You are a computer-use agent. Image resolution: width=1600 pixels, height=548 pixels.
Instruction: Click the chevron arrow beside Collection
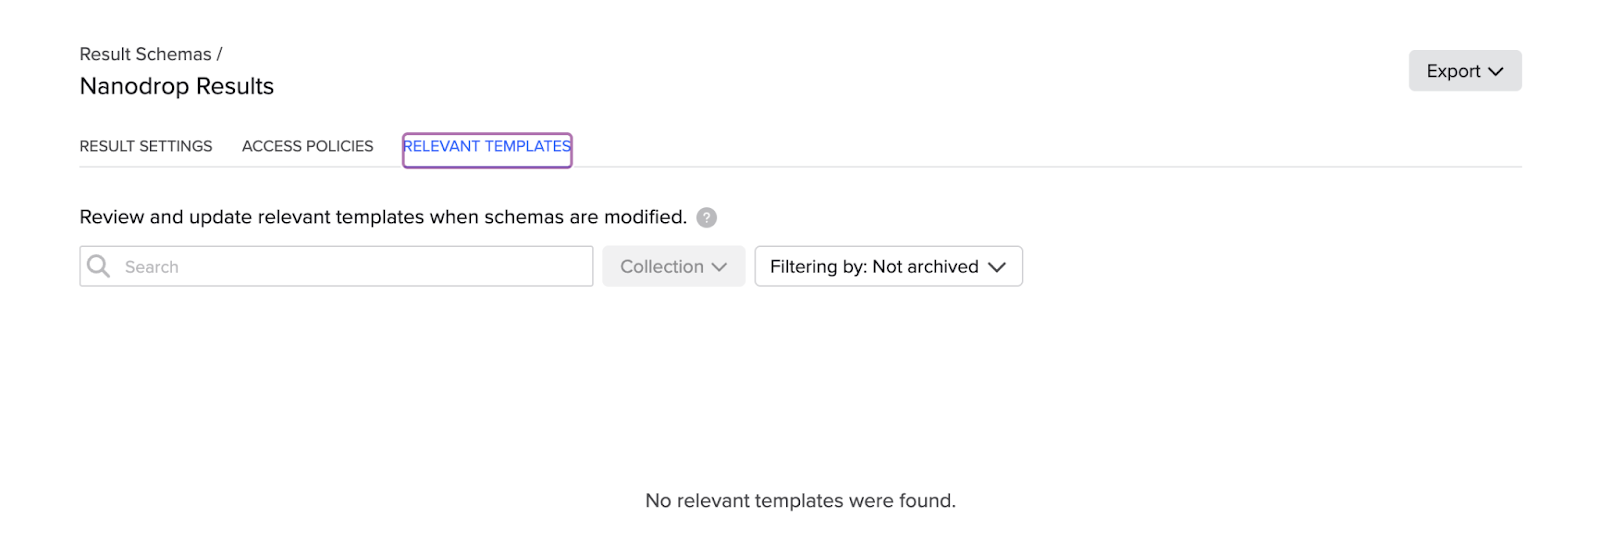coord(719,267)
